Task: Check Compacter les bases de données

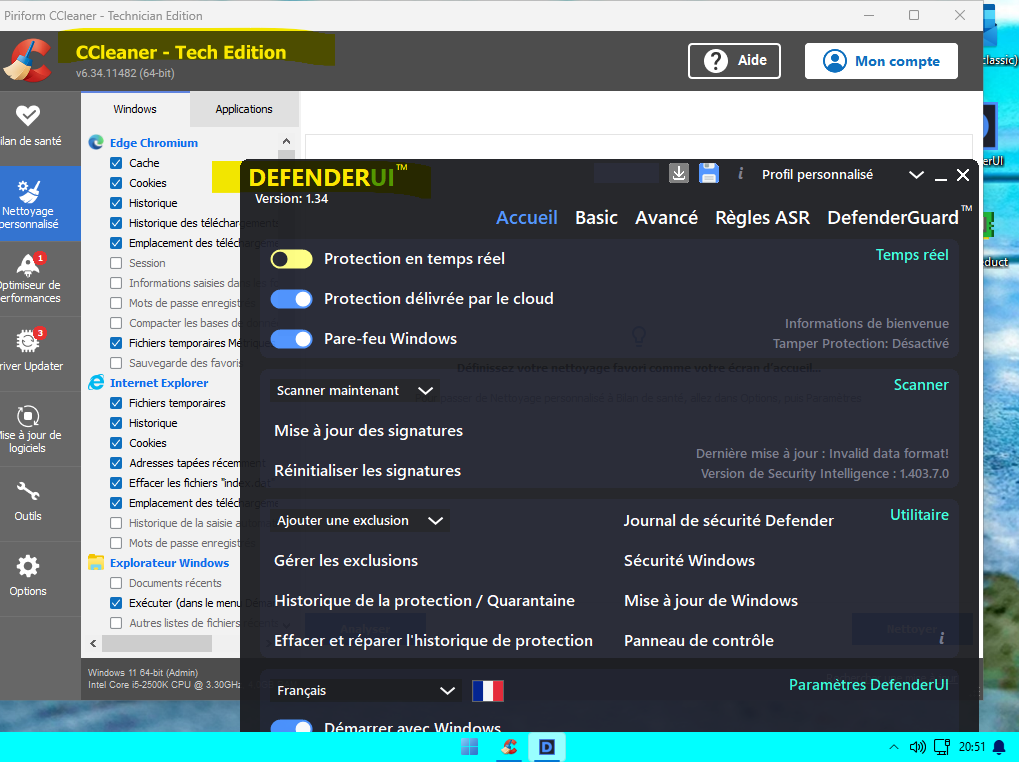Action: click(116, 323)
